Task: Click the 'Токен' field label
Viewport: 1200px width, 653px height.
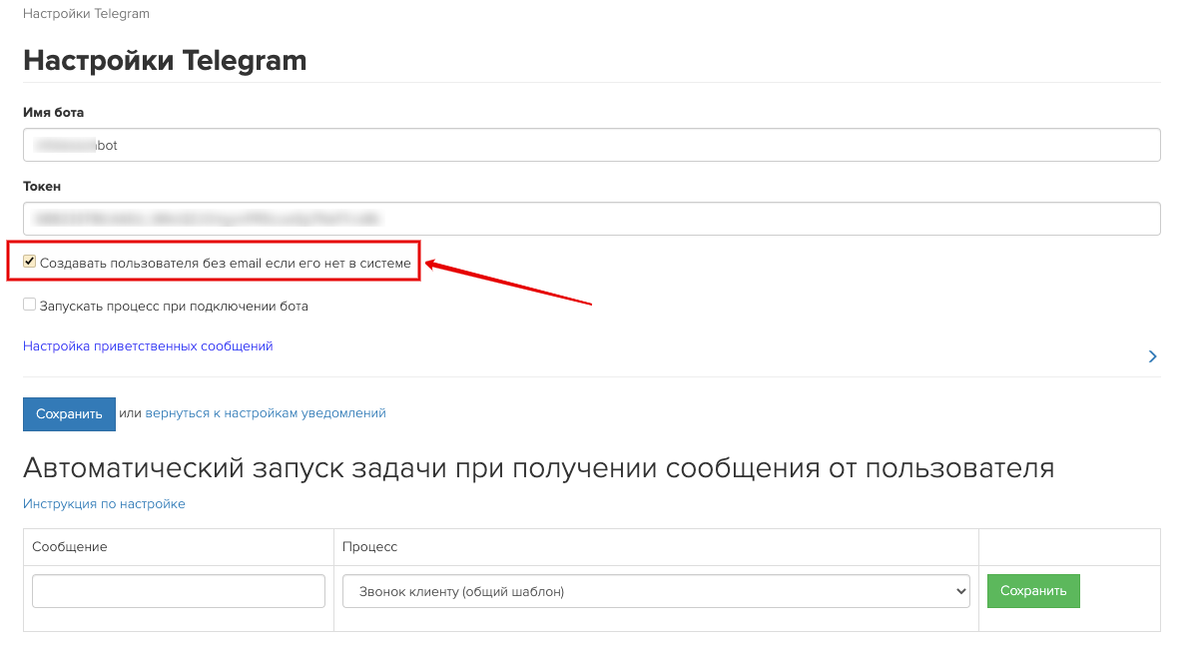Action: pyautogui.click(x=42, y=186)
